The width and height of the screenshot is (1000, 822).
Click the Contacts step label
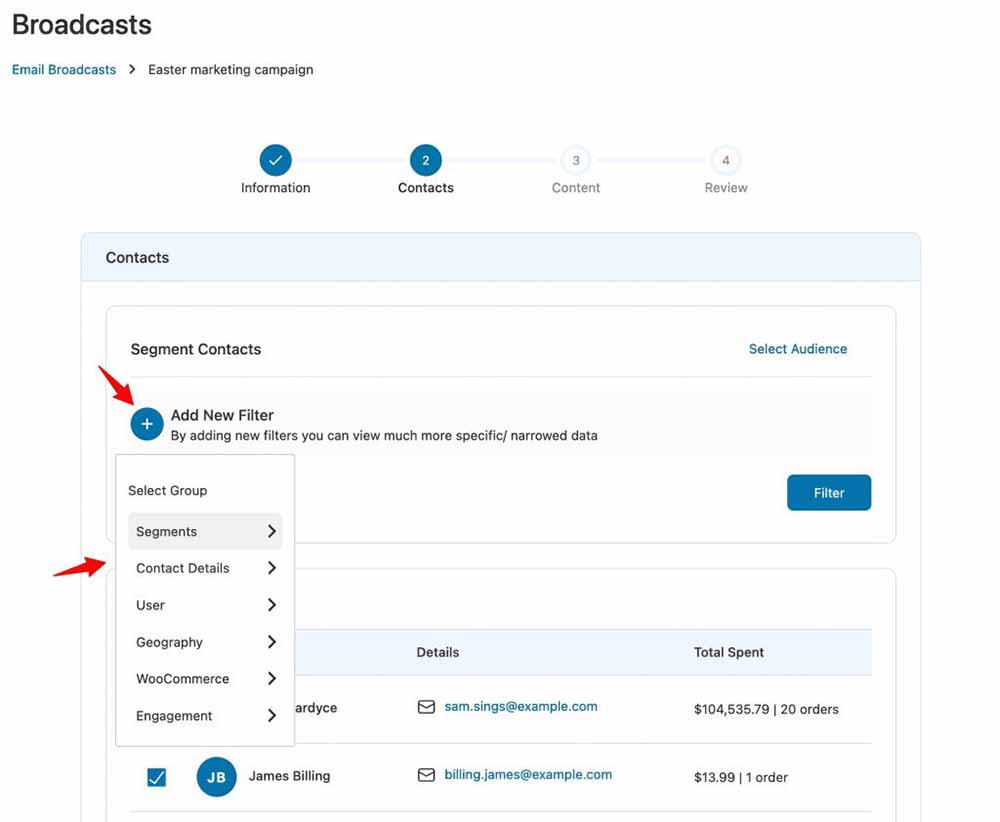[x=425, y=187]
